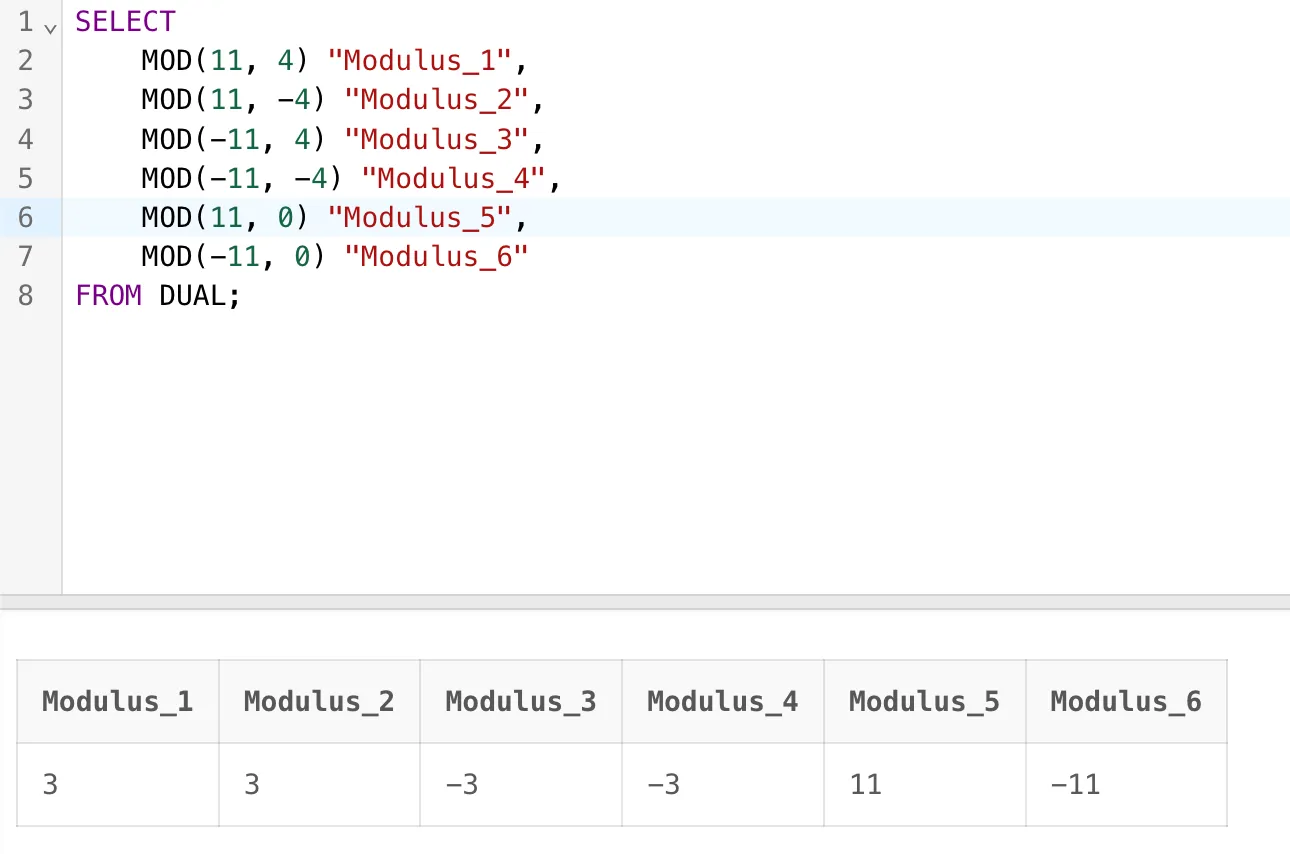The height and width of the screenshot is (854, 1290).
Task: Select the result cell showing -11
Action: [x=1126, y=784]
